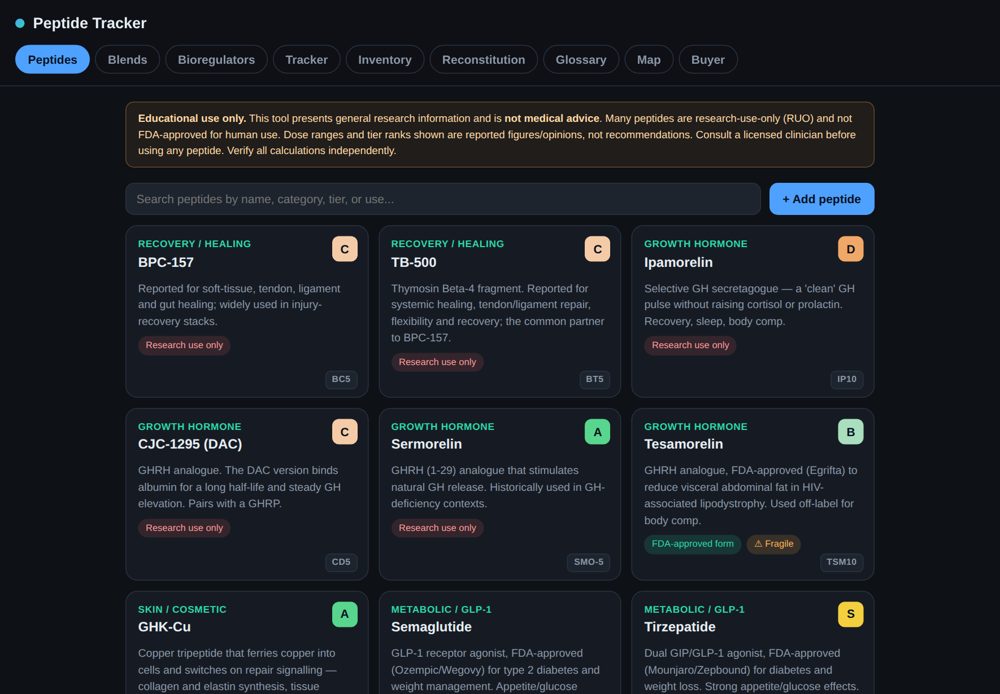Click tier C badge on CJC-1295 card

pyautogui.click(x=344, y=432)
